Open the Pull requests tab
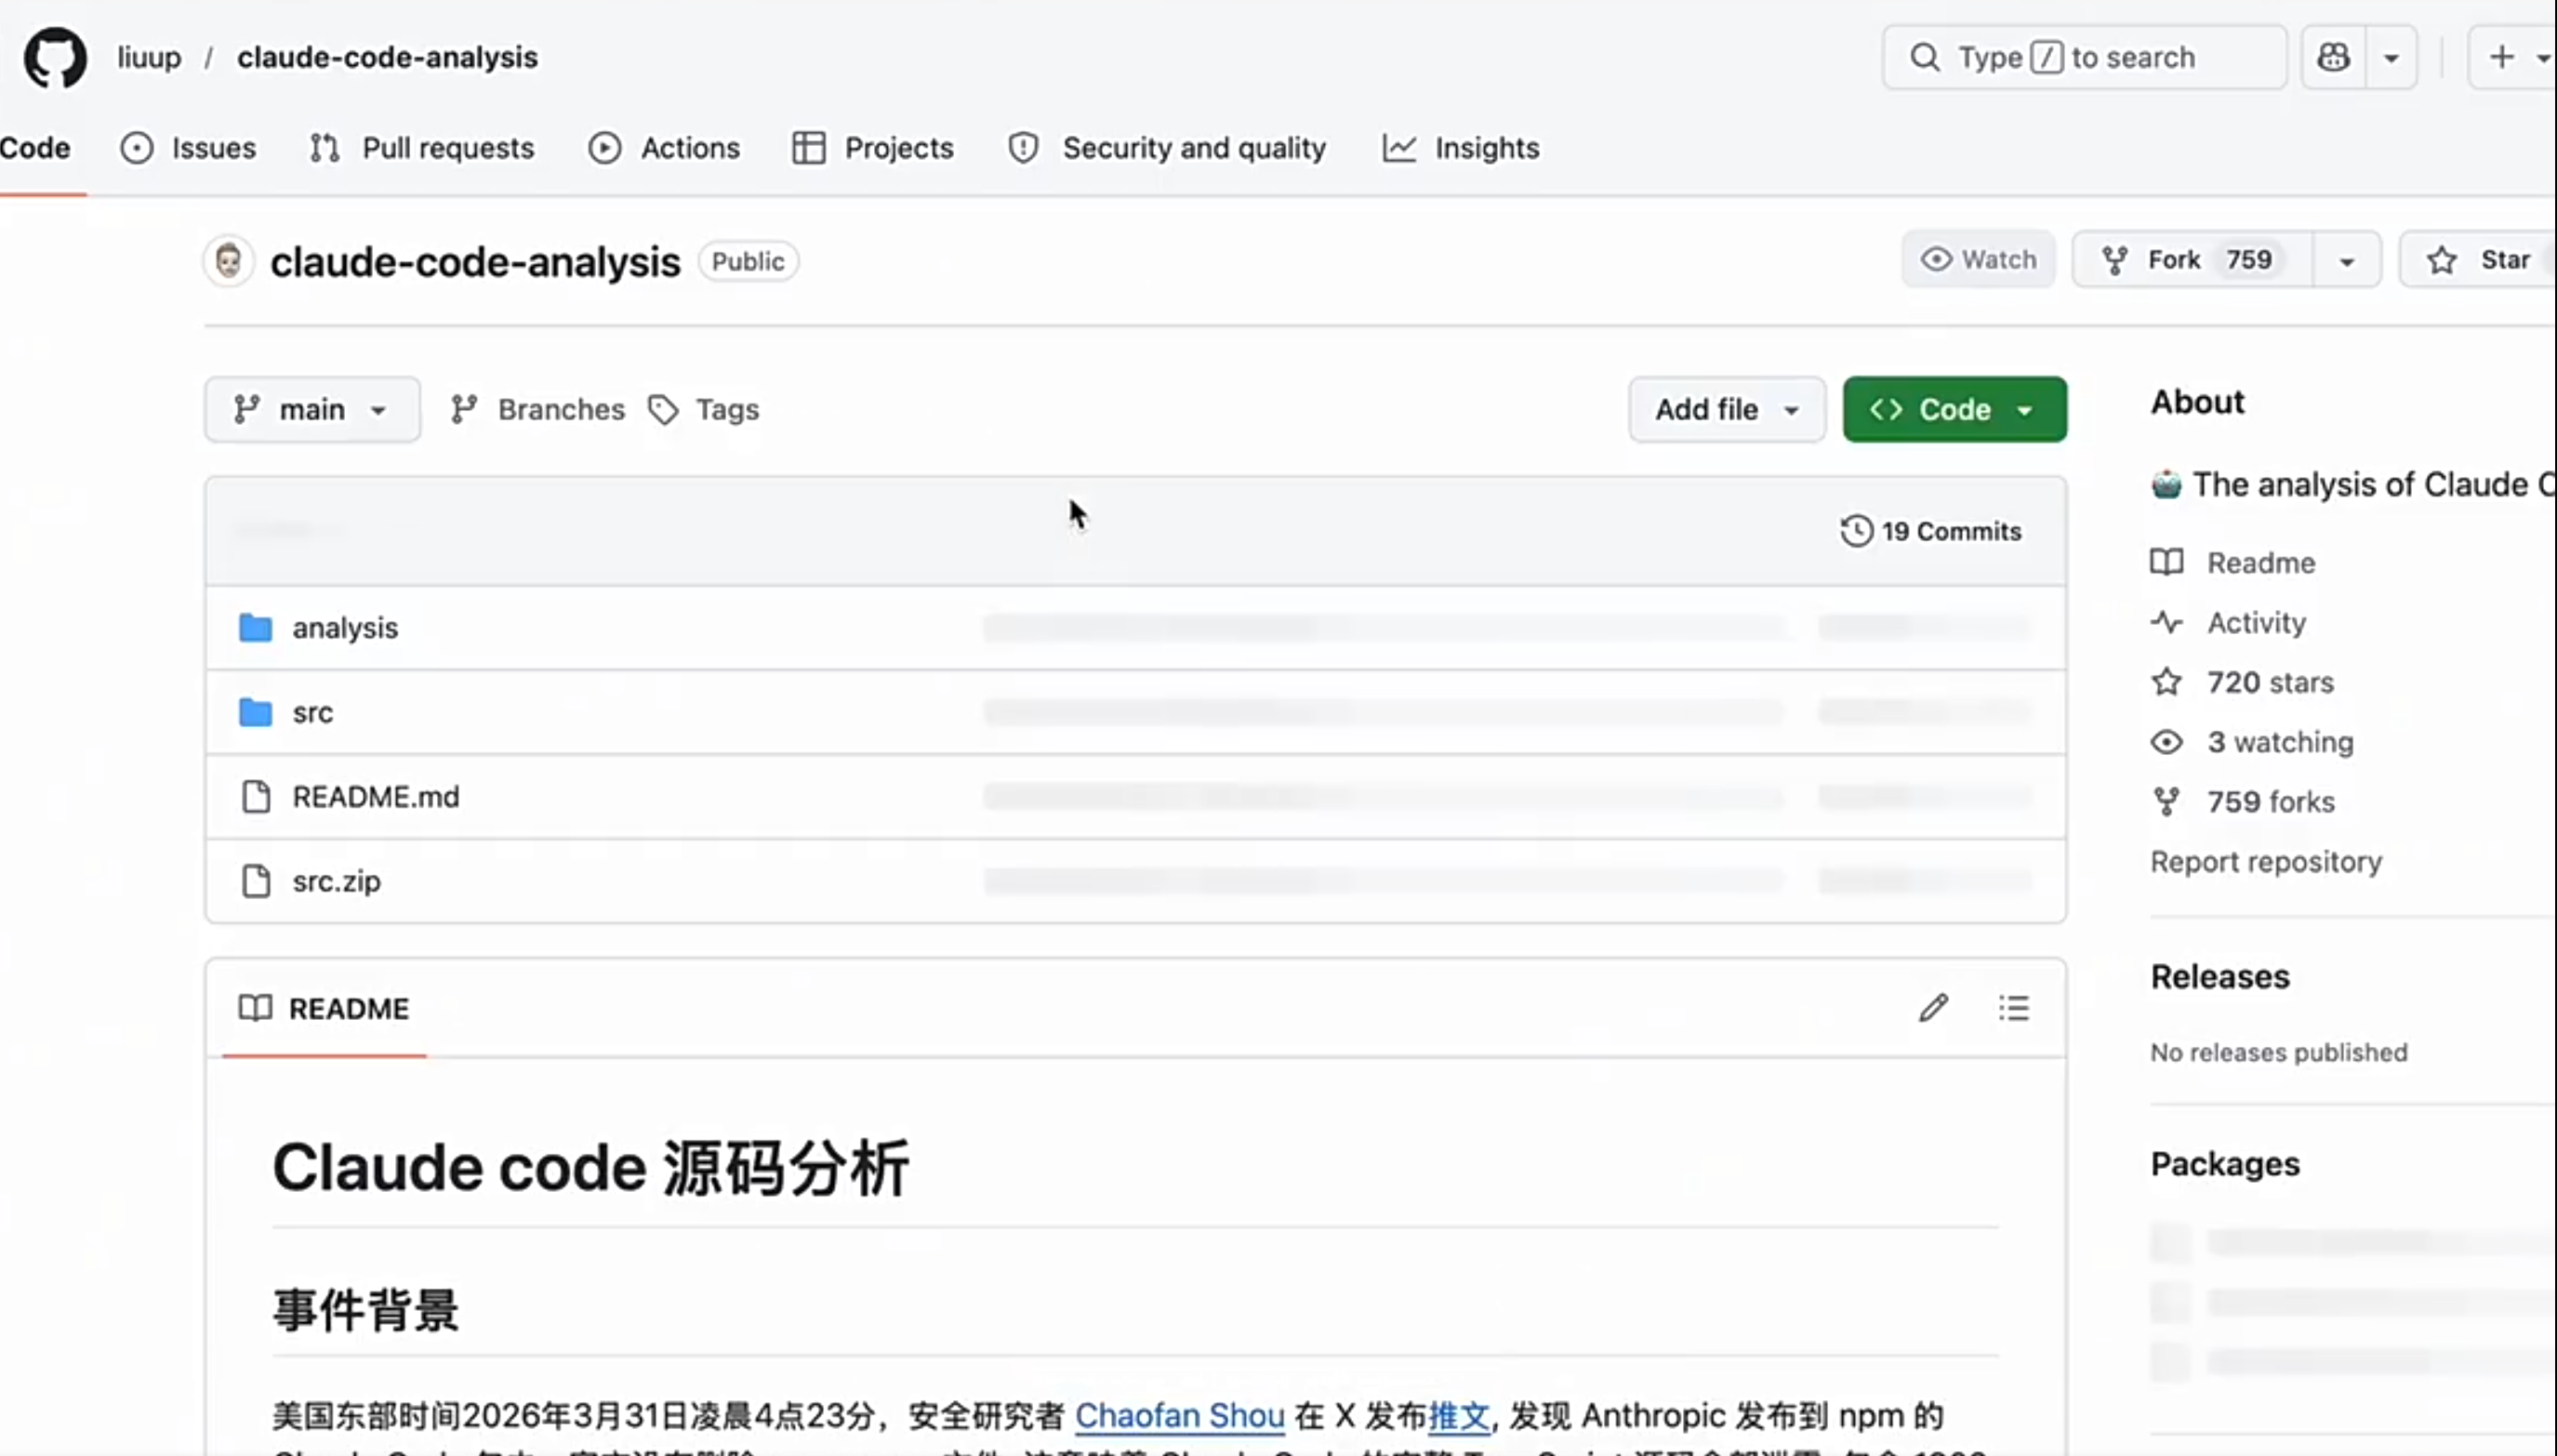This screenshot has height=1456, width=2557. point(421,148)
